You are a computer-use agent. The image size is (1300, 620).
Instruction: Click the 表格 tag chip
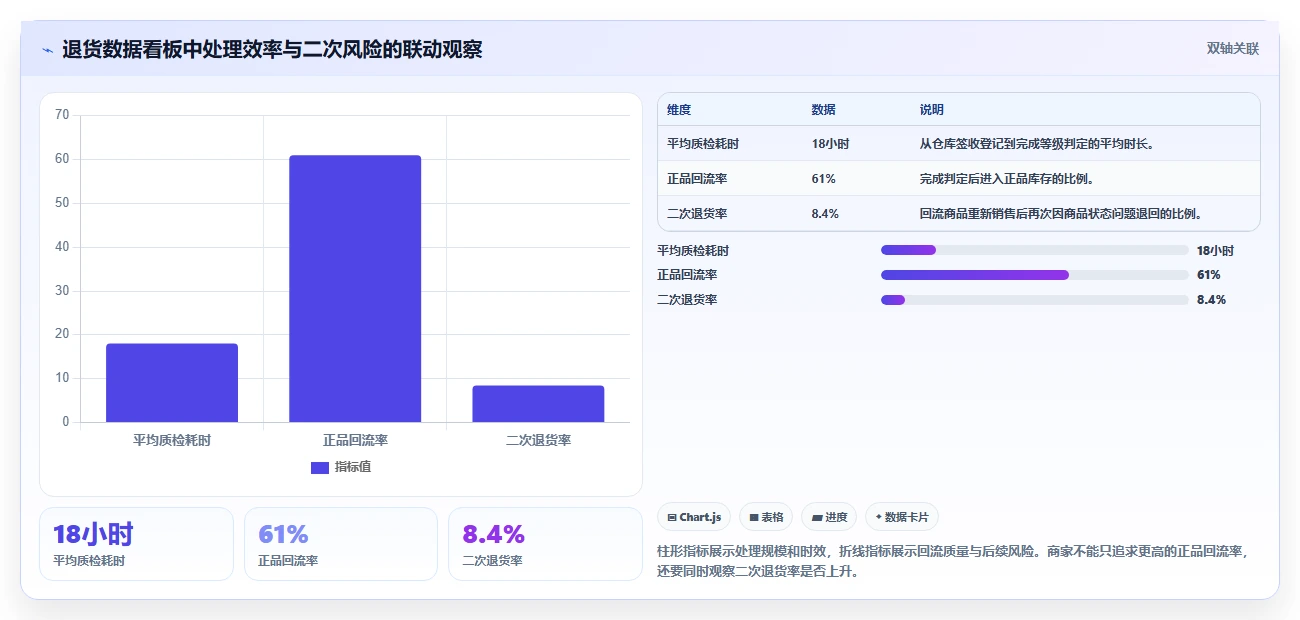tap(766, 517)
